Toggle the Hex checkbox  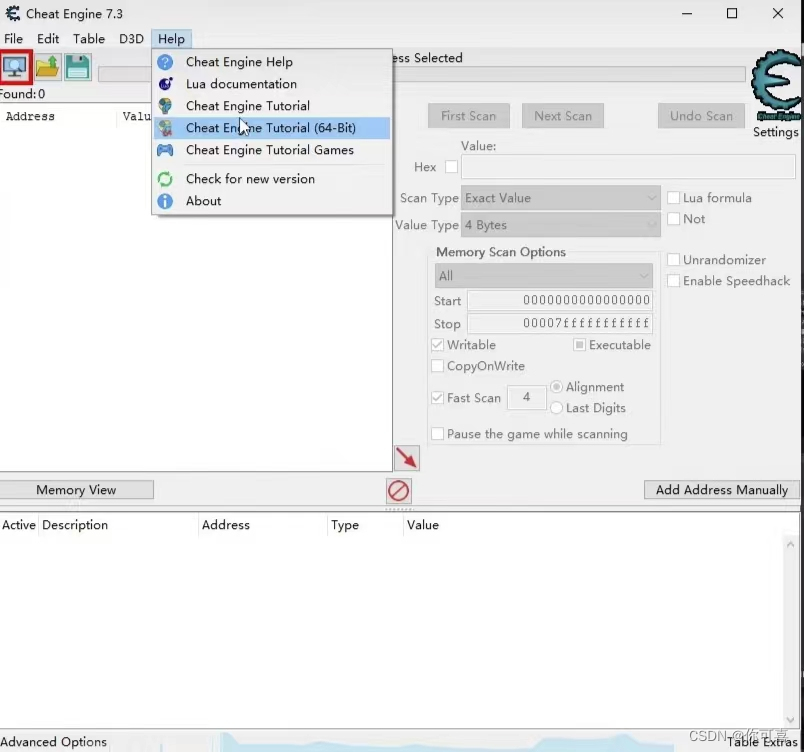pyautogui.click(x=451, y=167)
